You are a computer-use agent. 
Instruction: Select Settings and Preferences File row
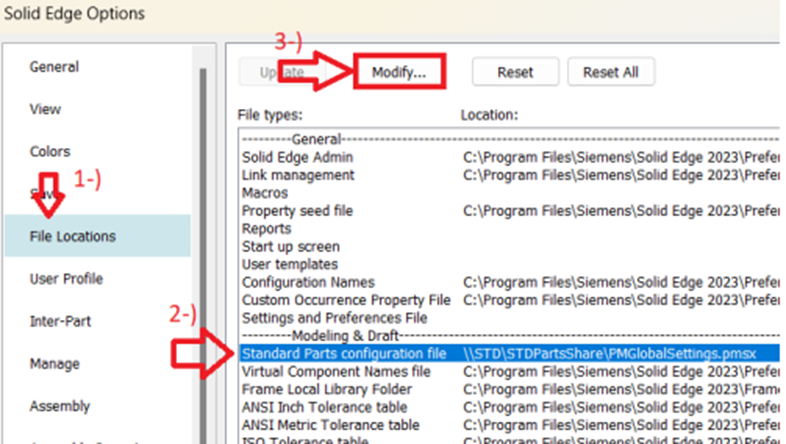coord(509,318)
